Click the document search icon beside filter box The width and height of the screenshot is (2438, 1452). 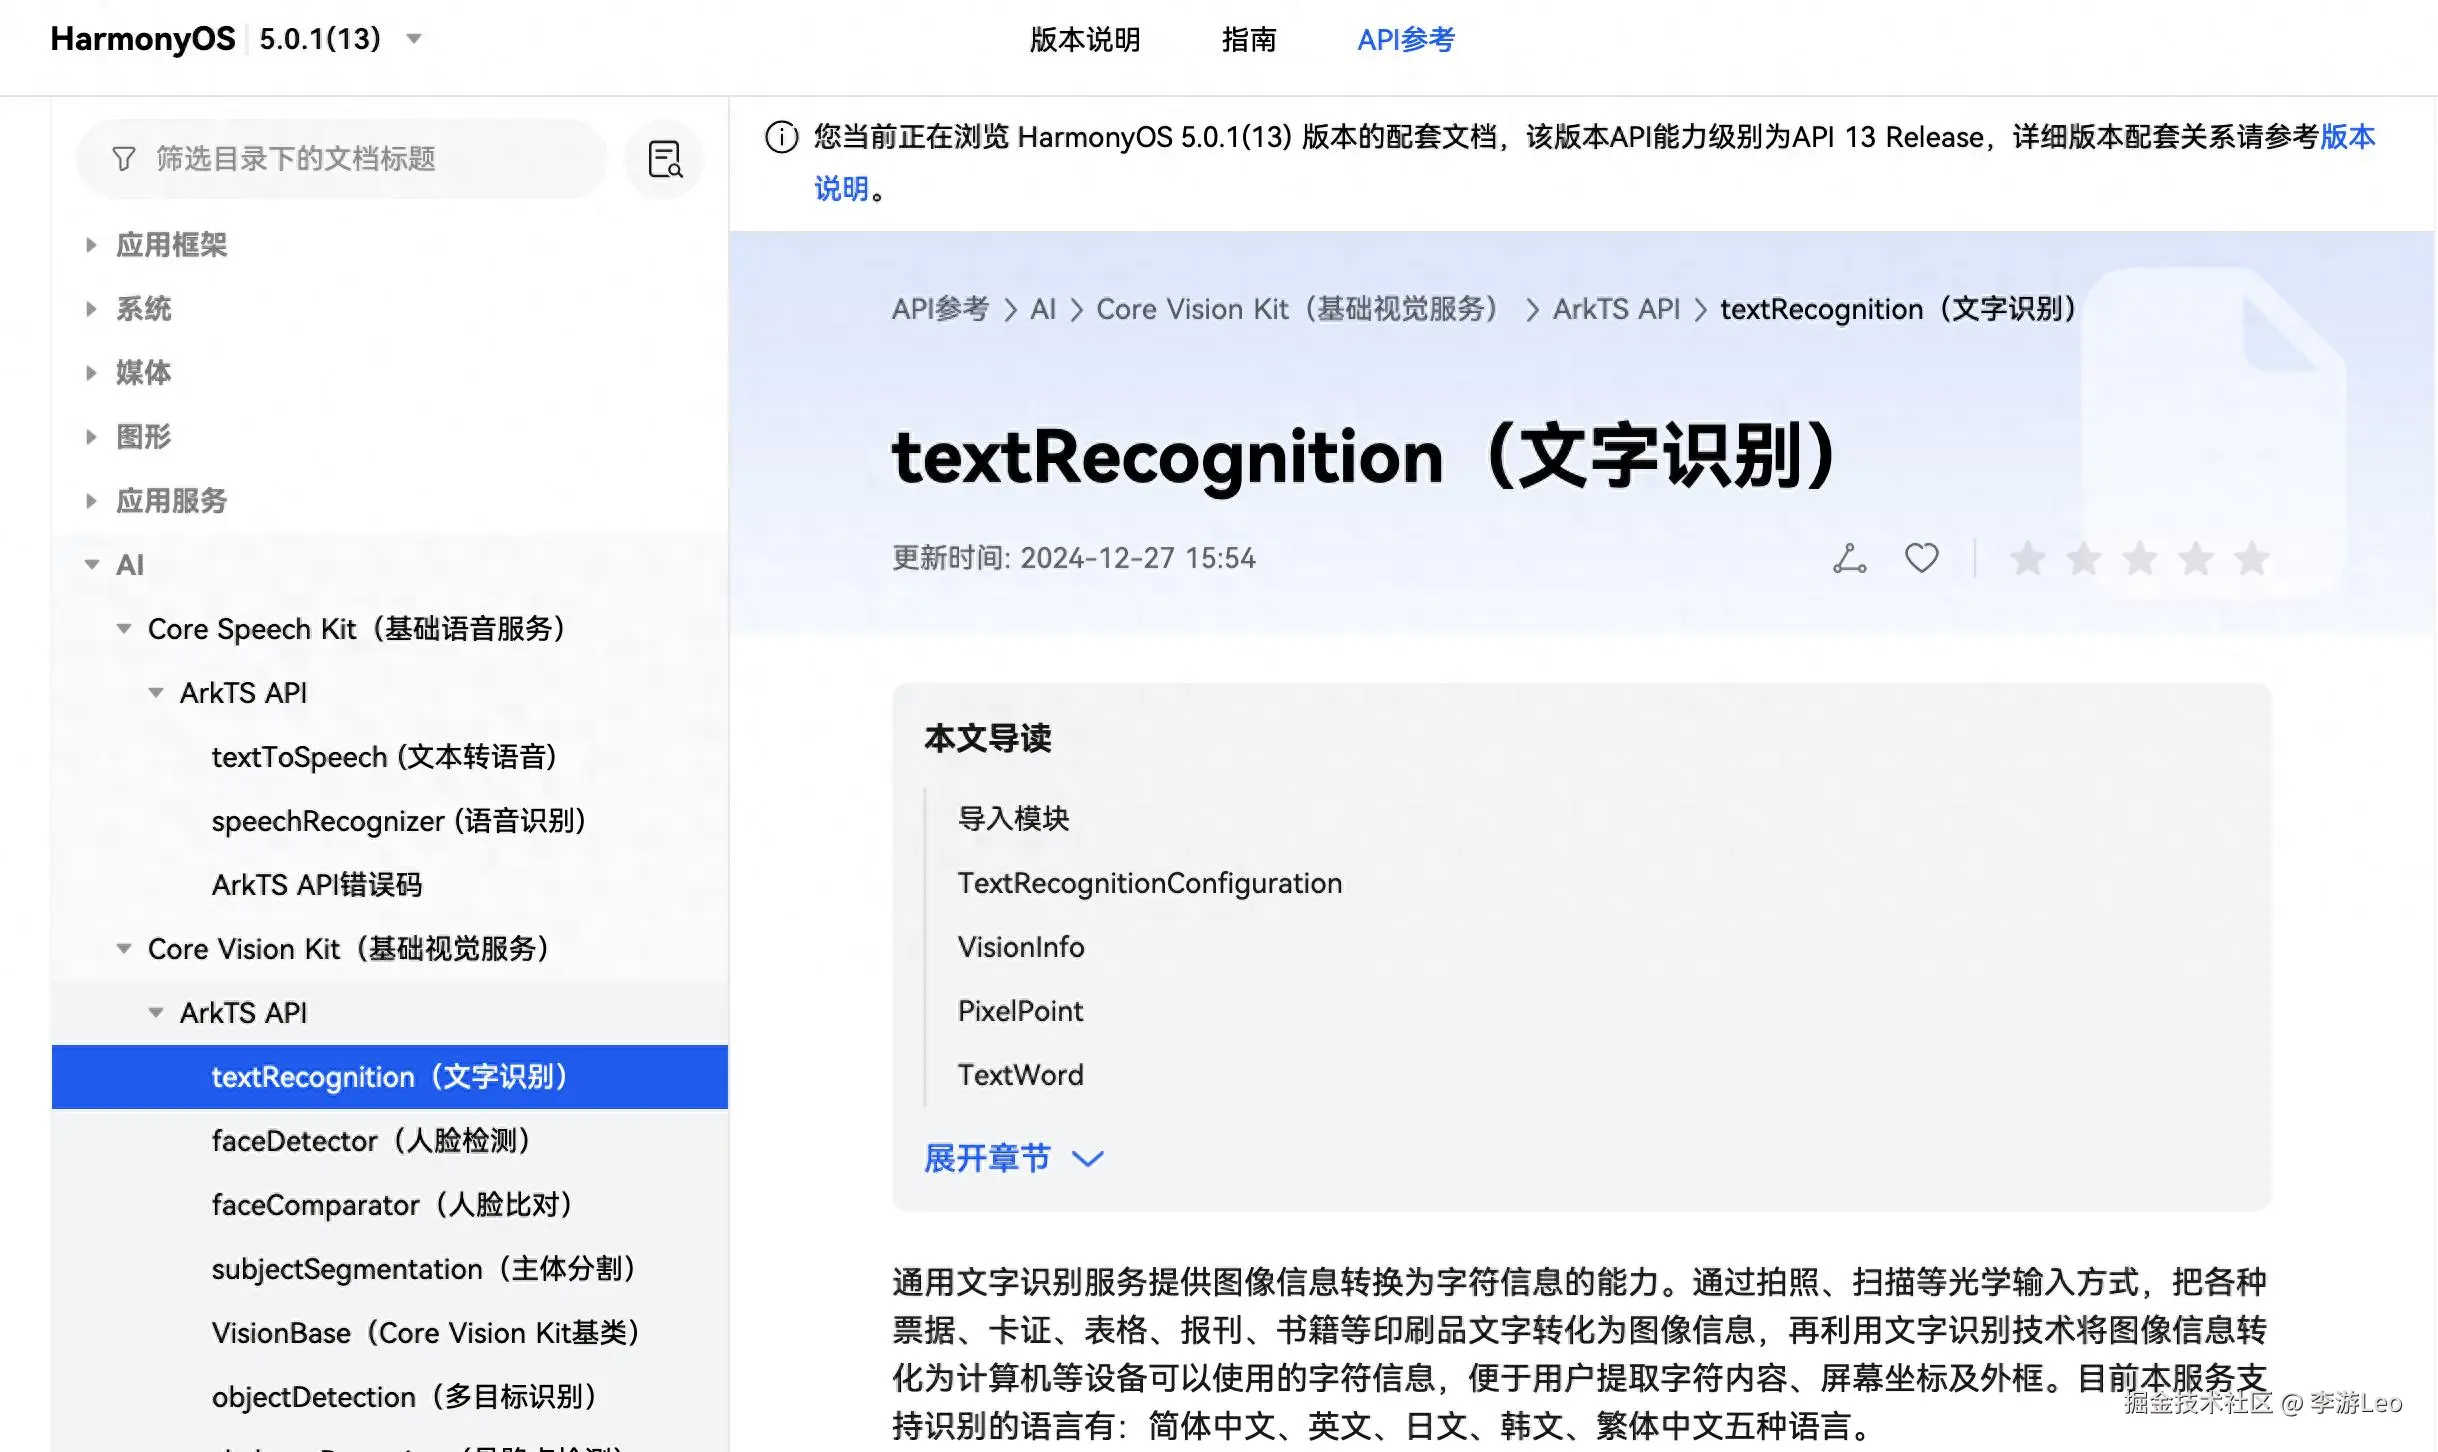(665, 159)
